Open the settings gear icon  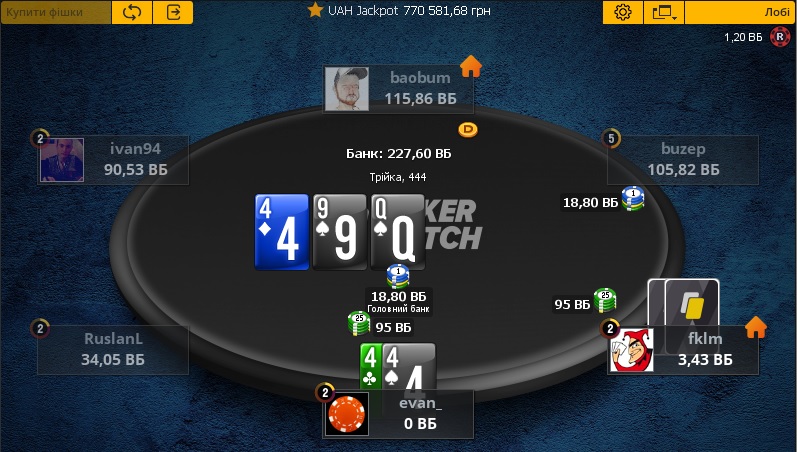pos(623,12)
